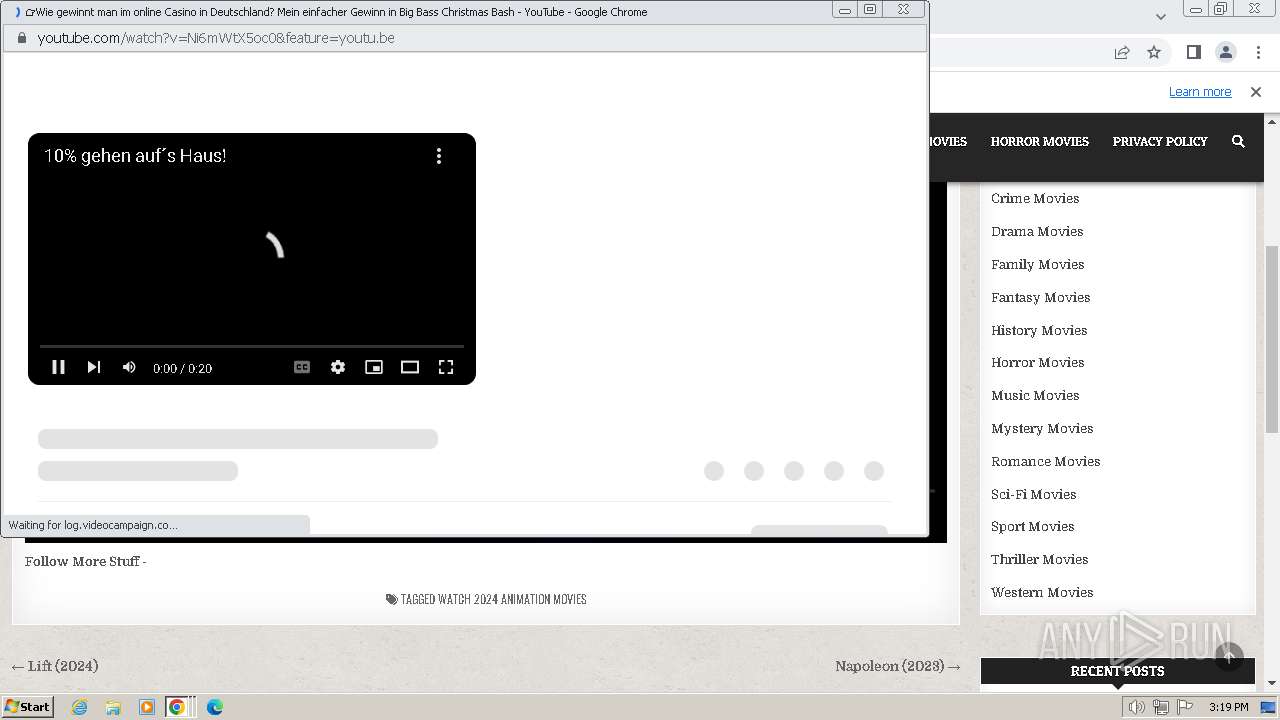Screen dimensions: 1280x720
Task: Expand Chrome tab search chevron
Action: [x=1161, y=16]
